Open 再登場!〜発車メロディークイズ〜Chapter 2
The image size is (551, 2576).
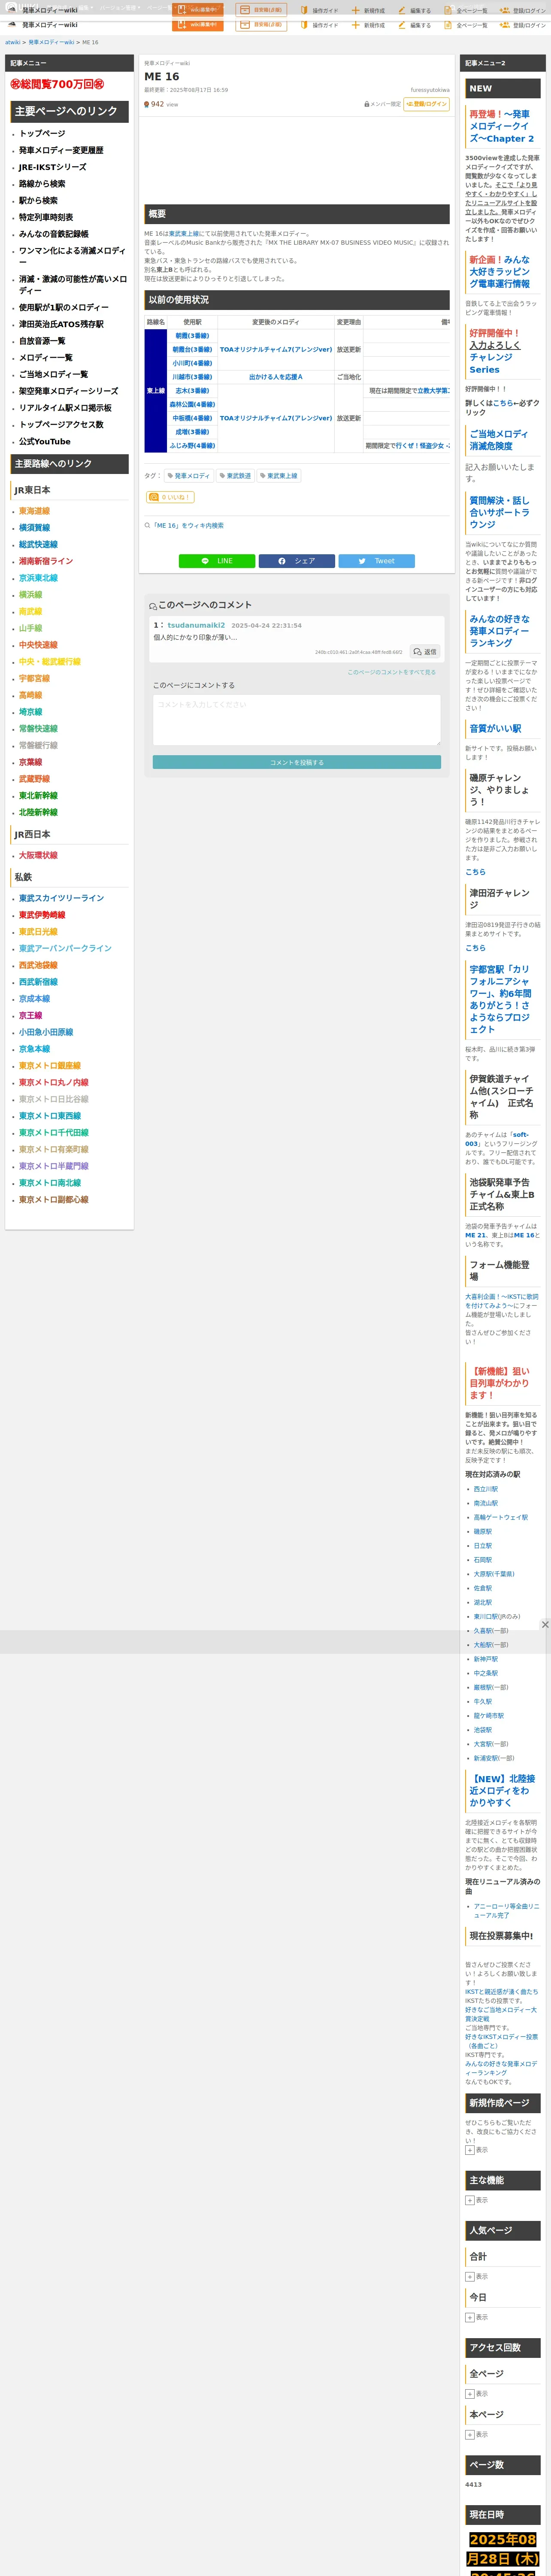click(x=502, y=126)
